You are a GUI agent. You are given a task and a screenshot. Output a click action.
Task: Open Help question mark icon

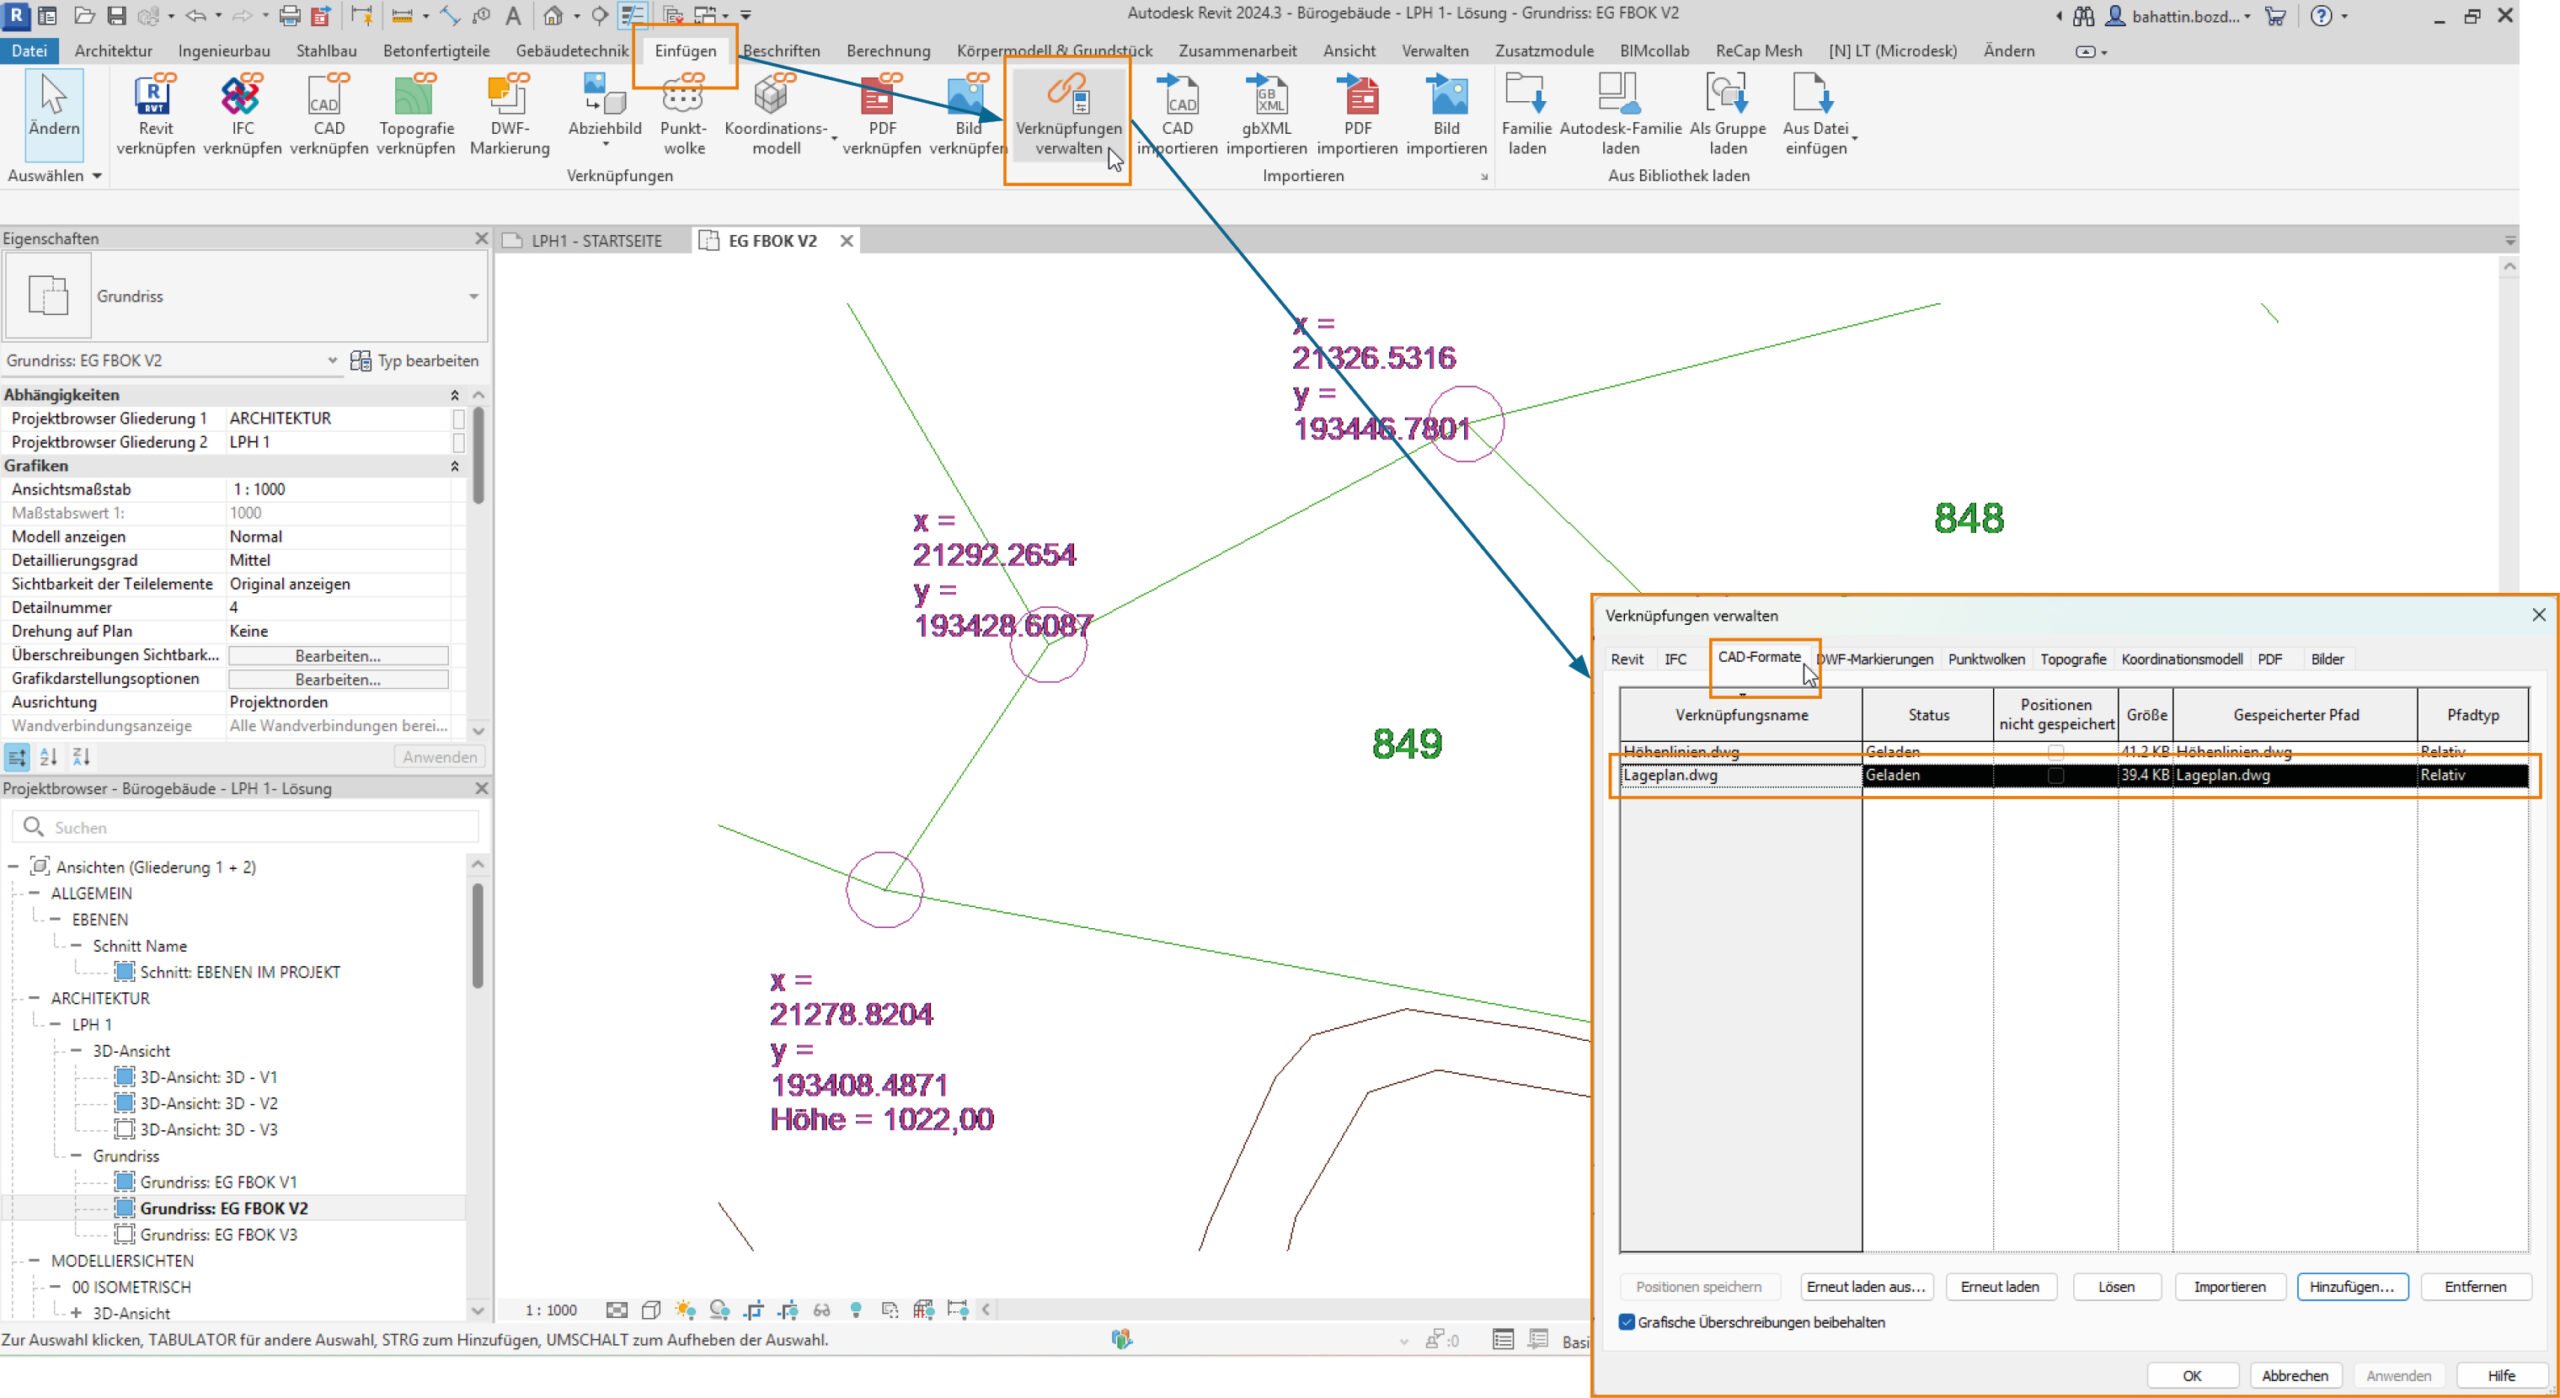click(x=2321, y=16)
